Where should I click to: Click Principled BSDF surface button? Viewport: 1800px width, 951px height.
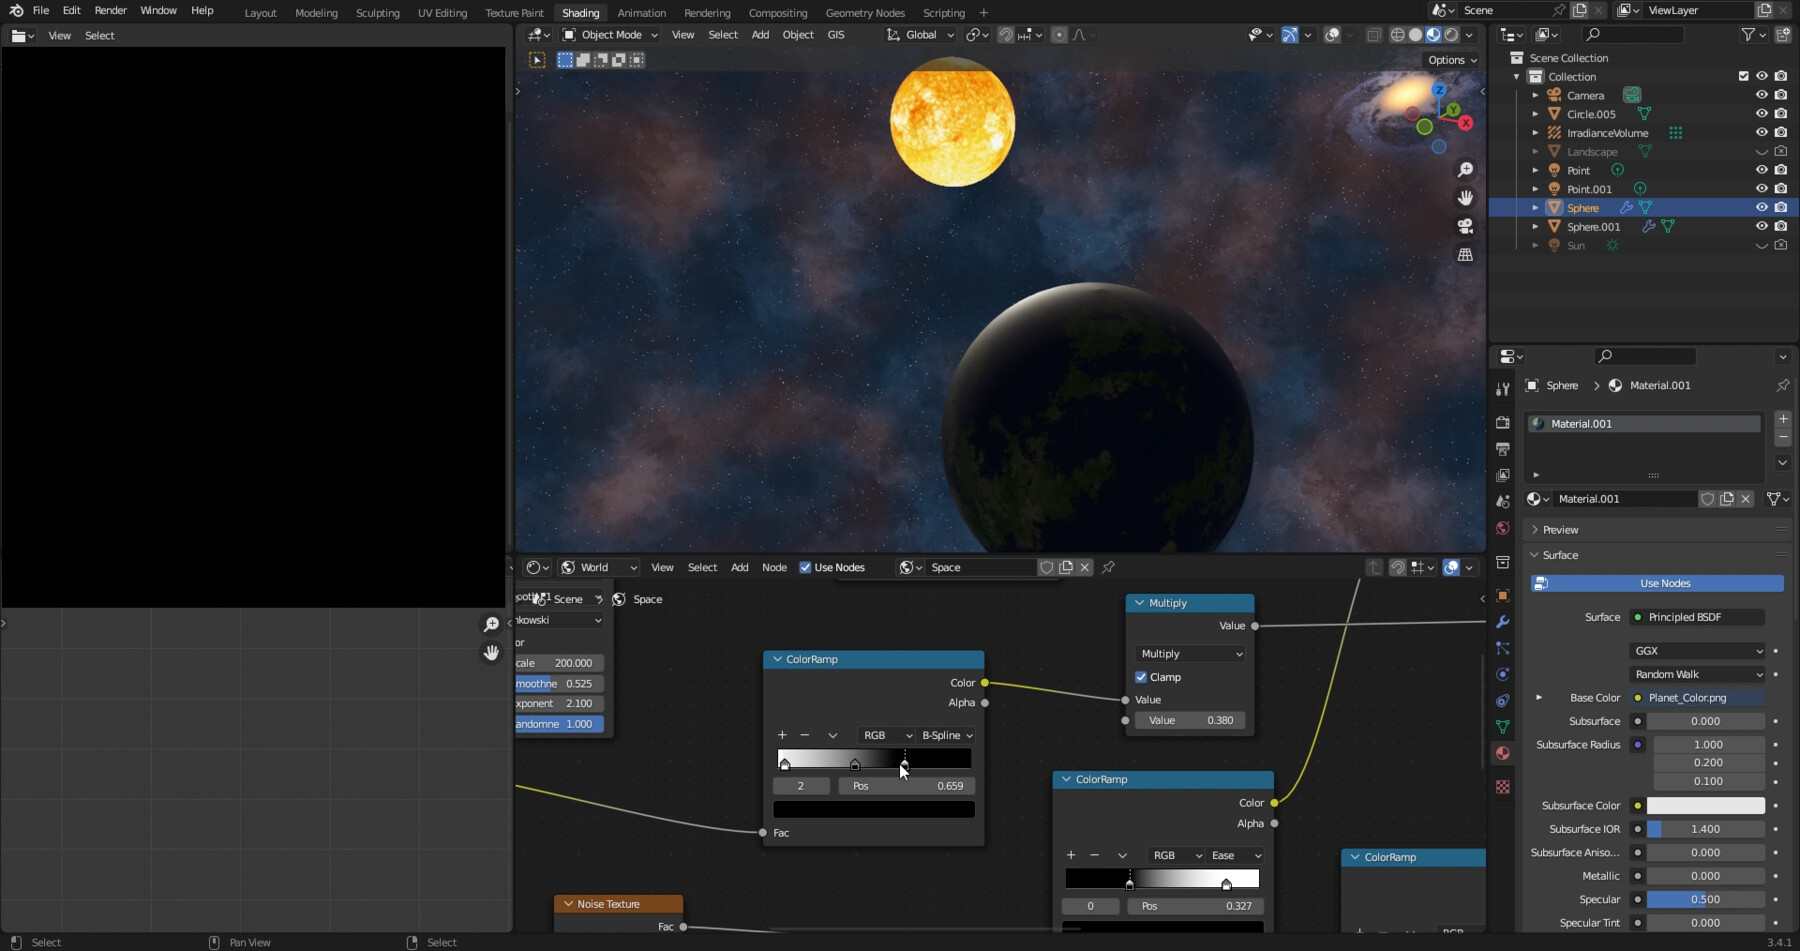[x=1697, y=617]
